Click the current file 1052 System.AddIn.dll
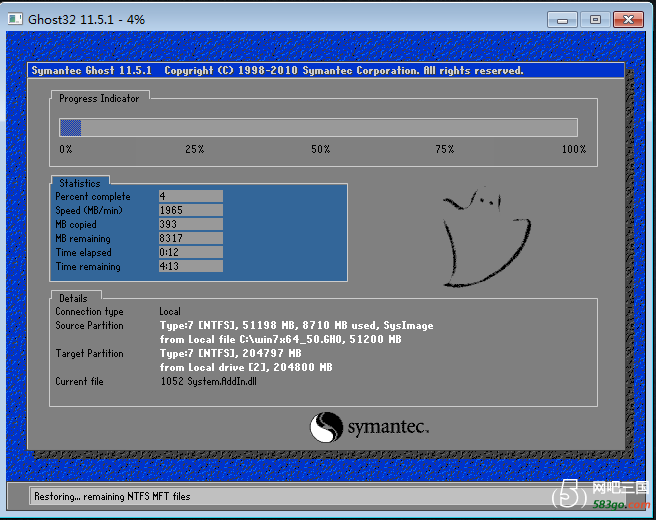 (x=208, y=382)
